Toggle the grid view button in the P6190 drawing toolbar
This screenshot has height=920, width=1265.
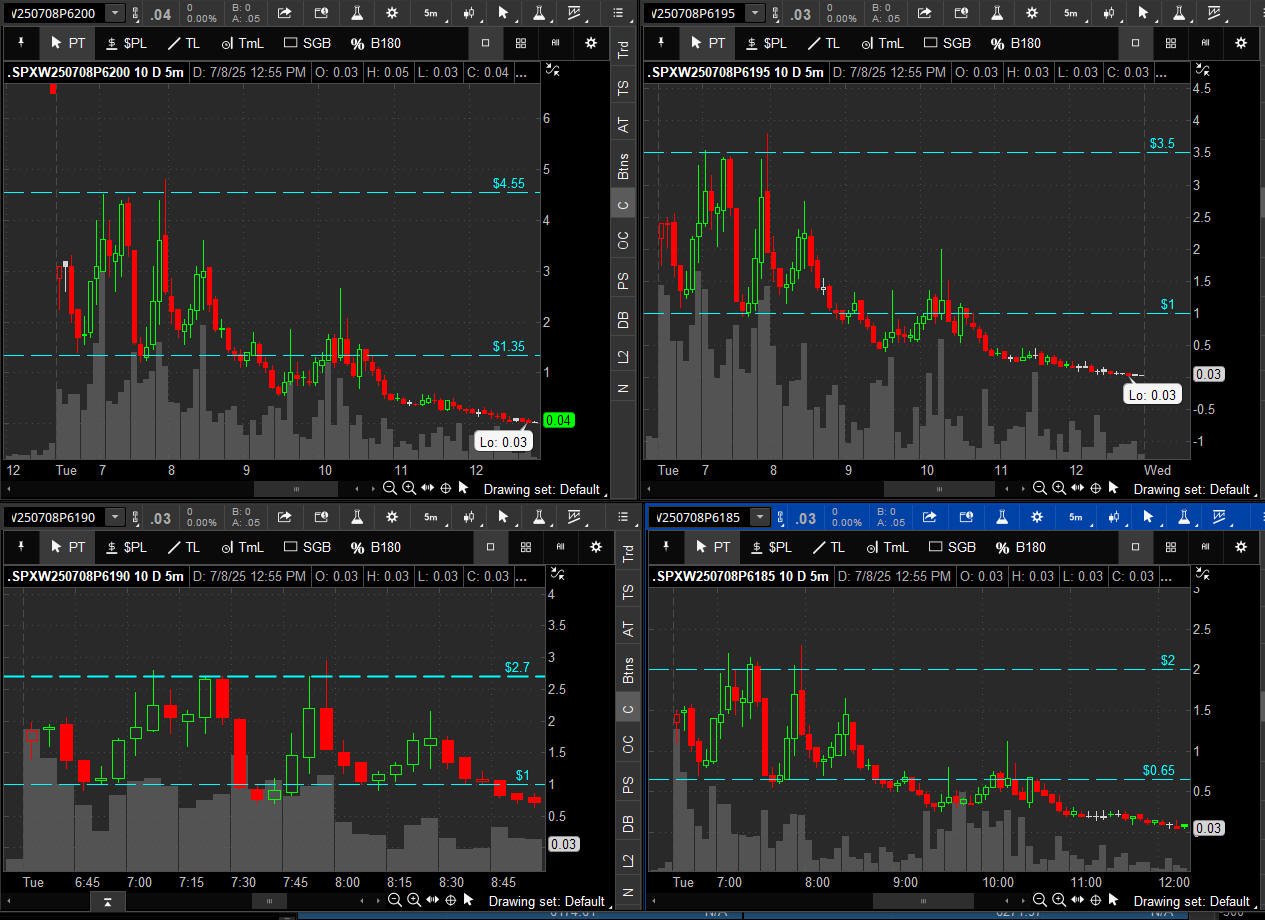525,547
